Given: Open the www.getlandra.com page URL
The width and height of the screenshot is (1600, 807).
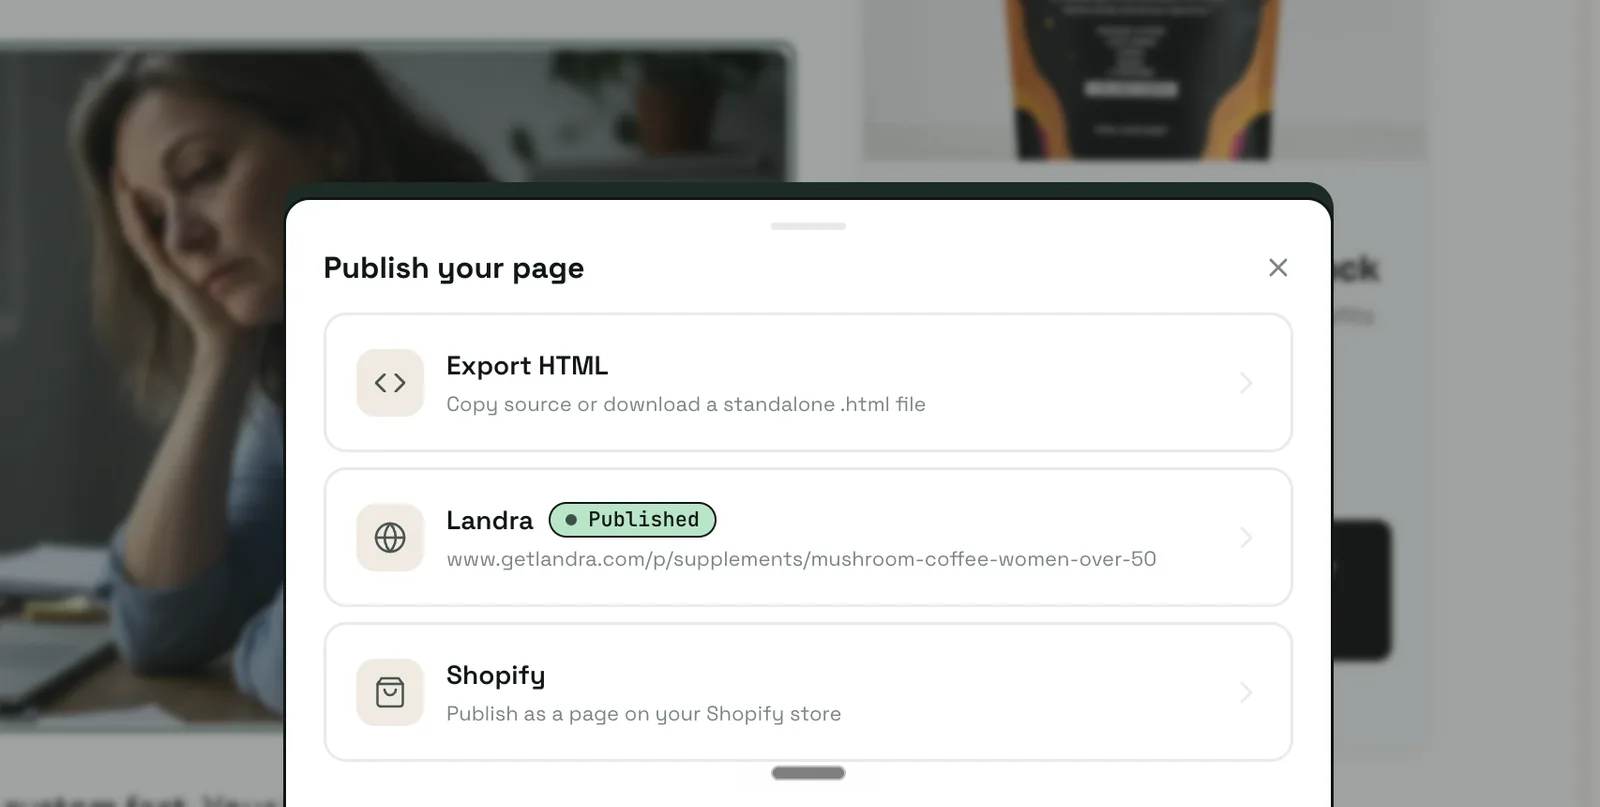Looking at the screenshot, I should click(801, 559).
